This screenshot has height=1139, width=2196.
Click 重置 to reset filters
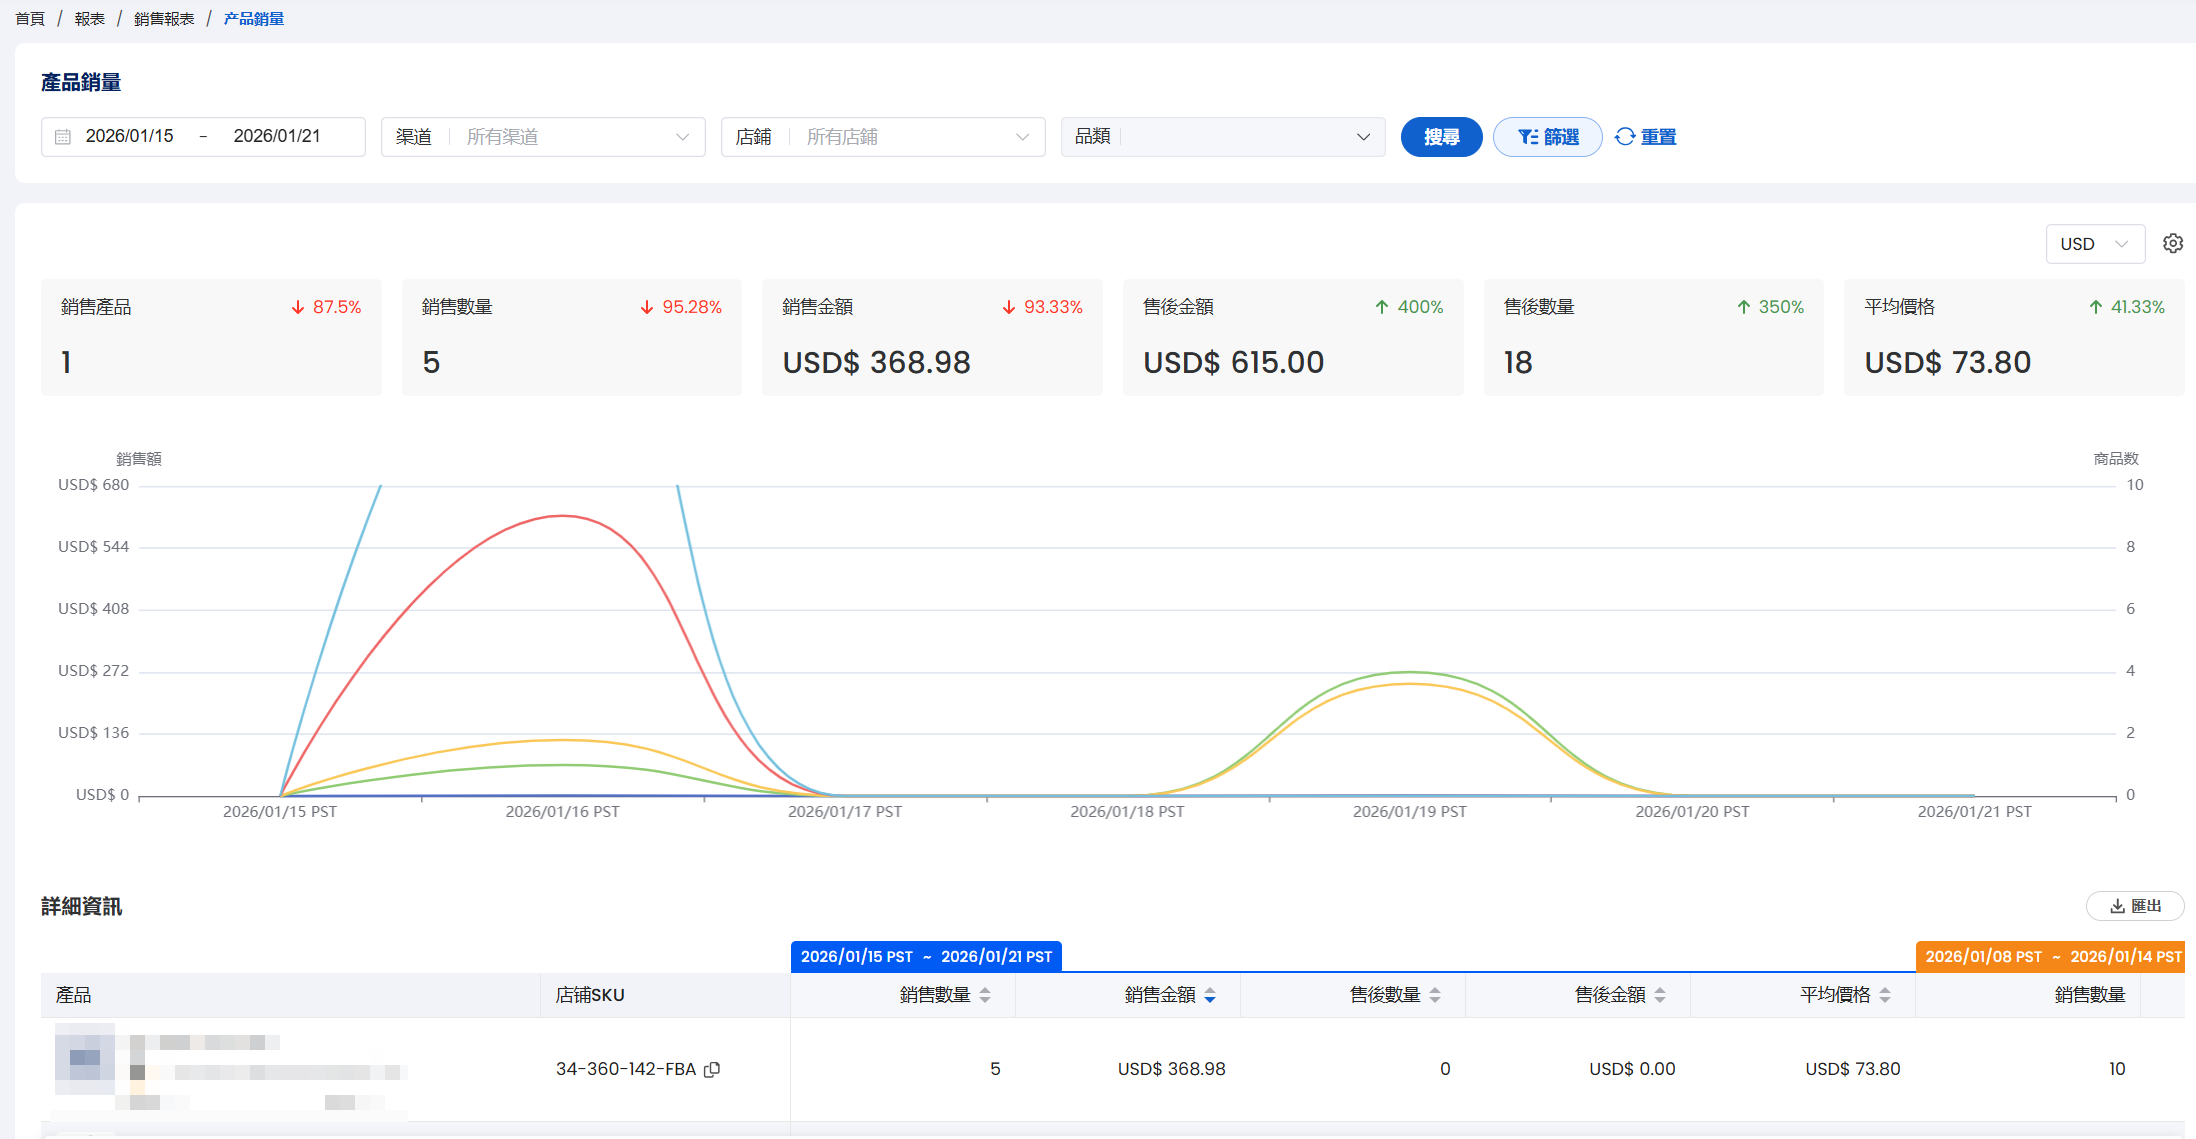pyautogui.click(x=1646, y=137)
